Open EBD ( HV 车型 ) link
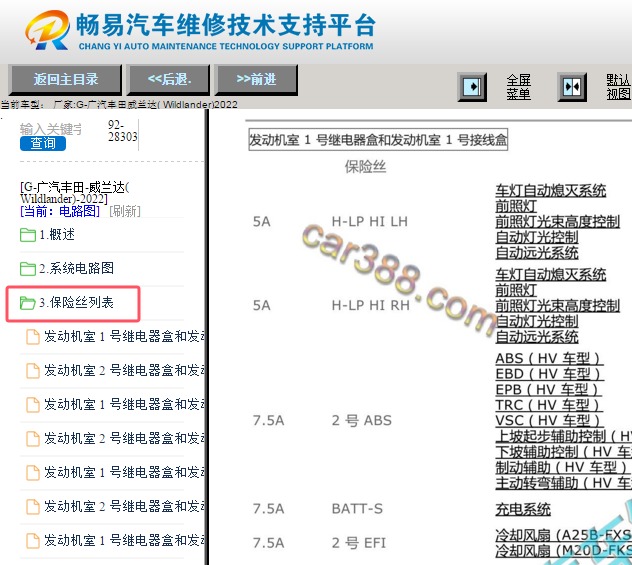632x565 pixels. click(549, 374)
